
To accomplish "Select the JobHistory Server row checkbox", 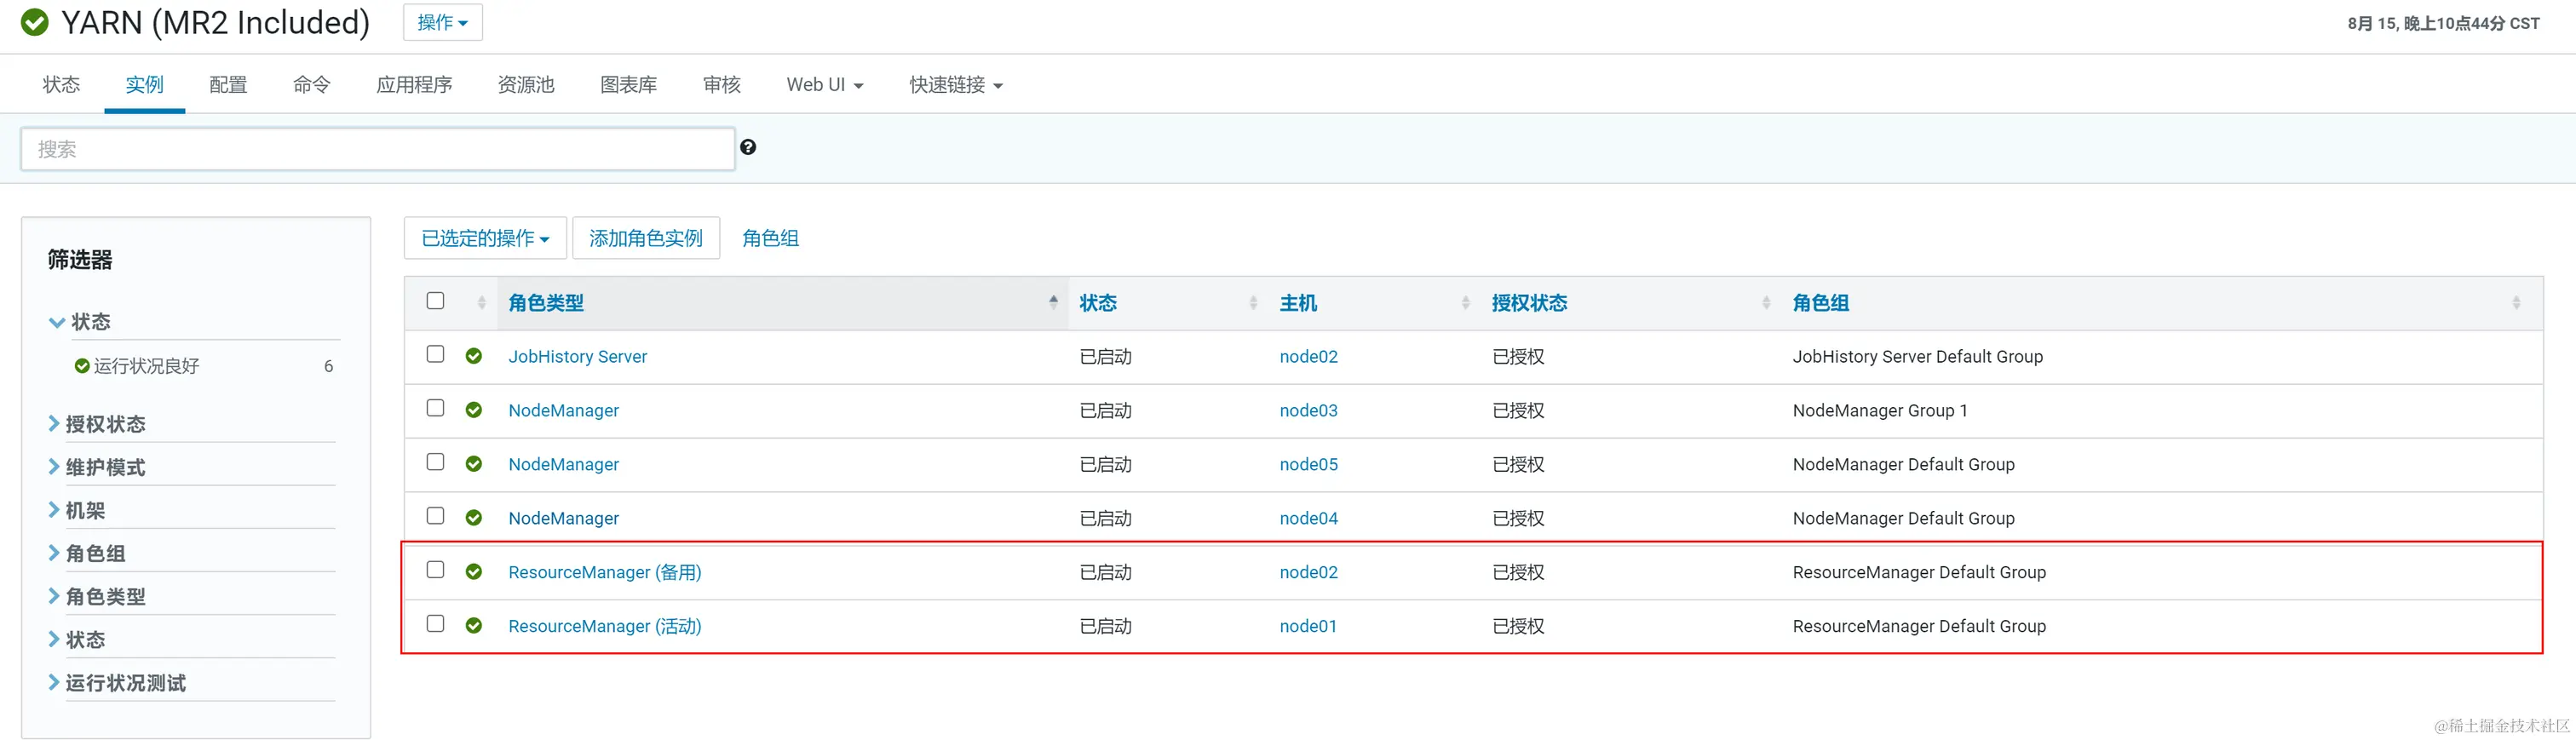I will coord(435,355).
